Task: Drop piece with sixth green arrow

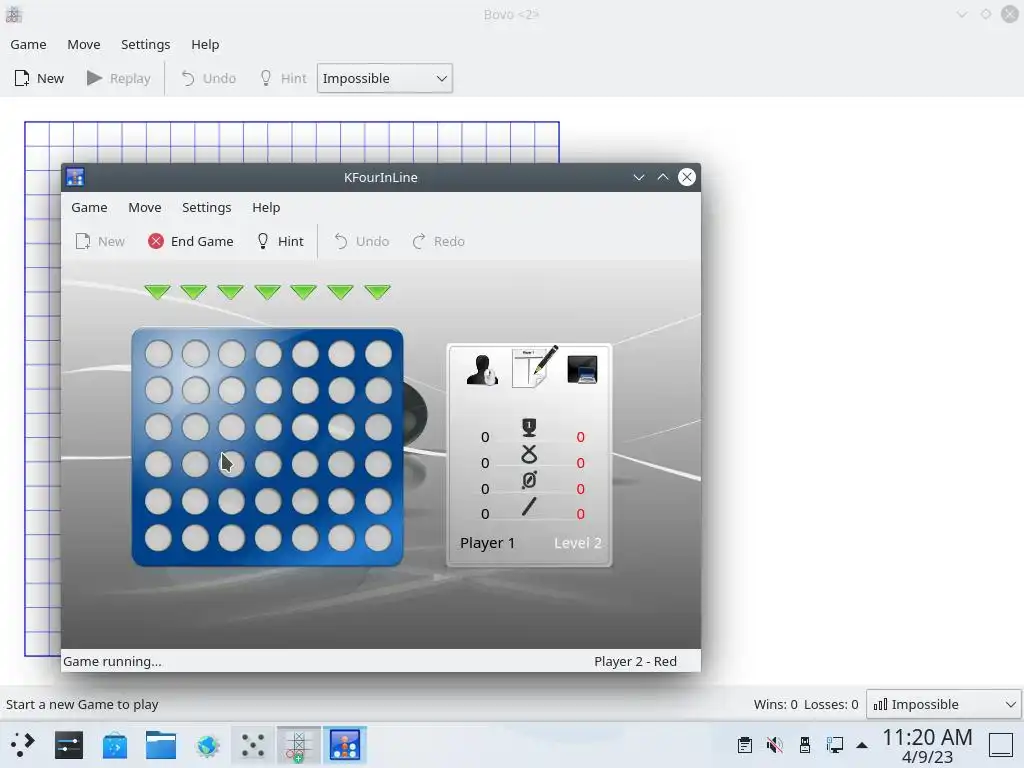Action: pyautogui.click(x=340, y=291)
